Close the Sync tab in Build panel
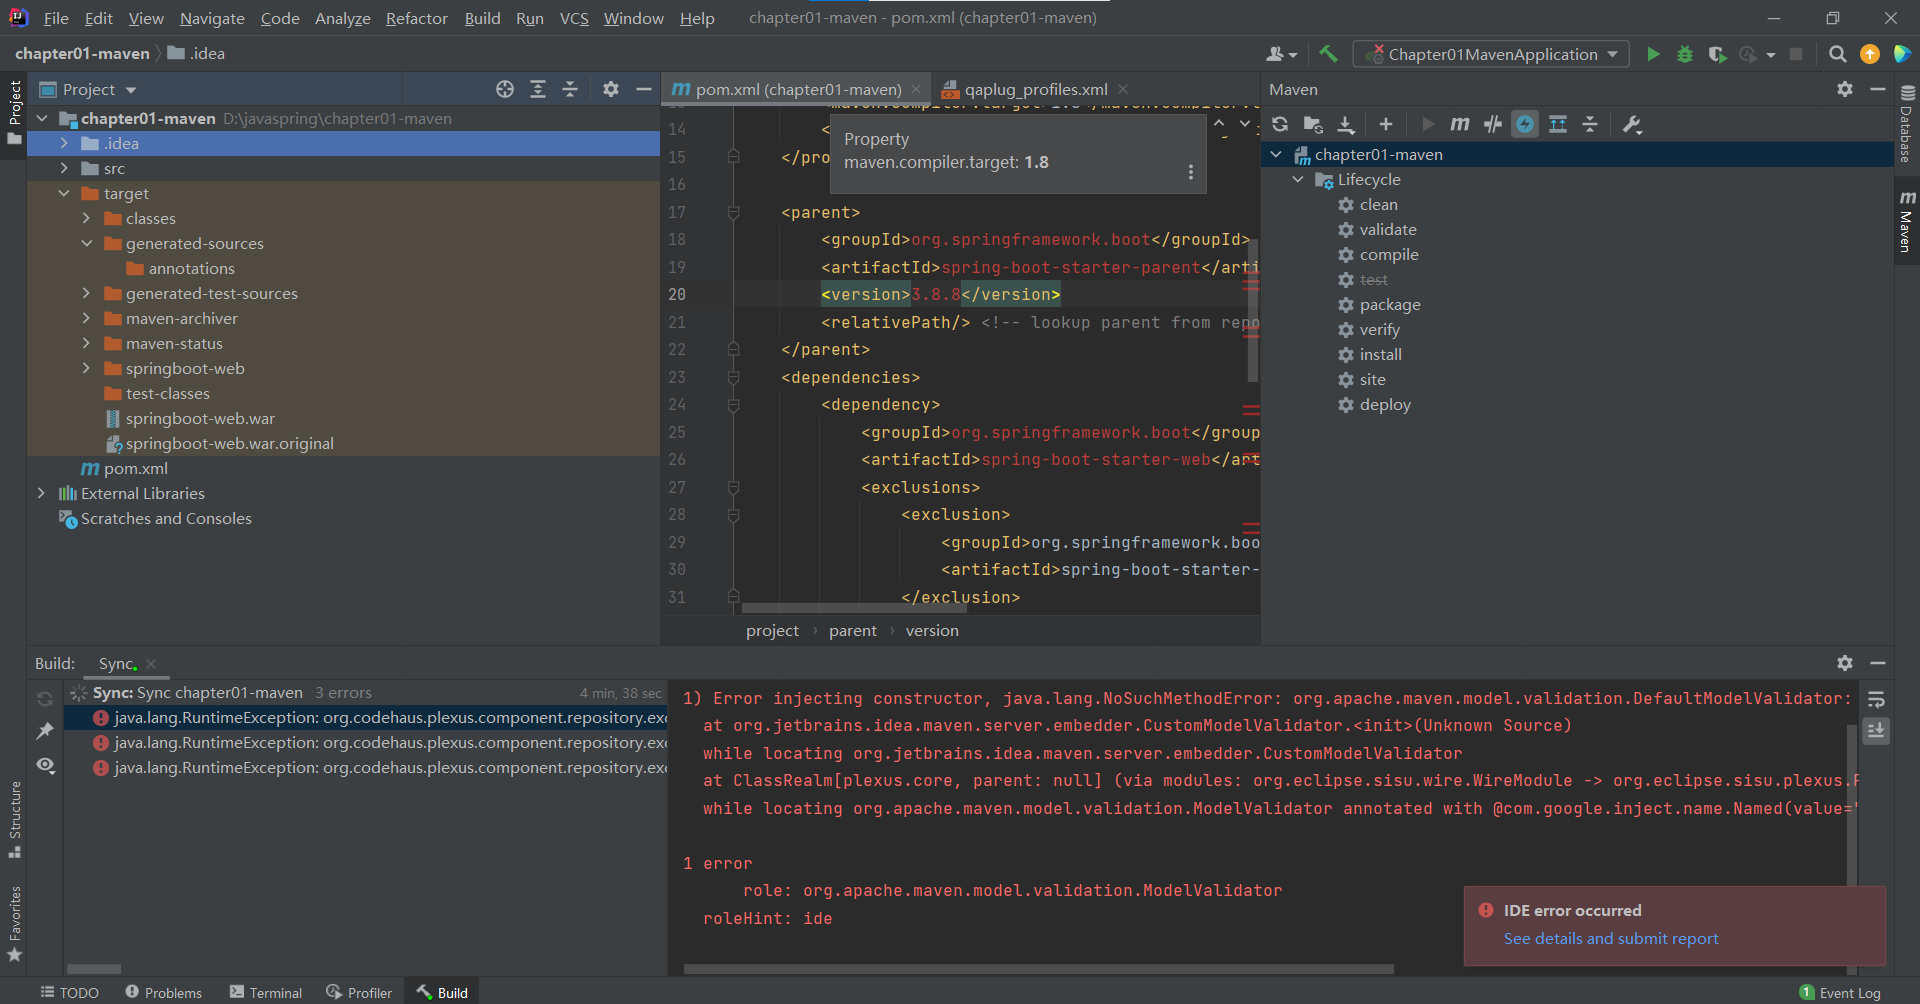This screenshot has width=1920, height=1004. (151, 664)
